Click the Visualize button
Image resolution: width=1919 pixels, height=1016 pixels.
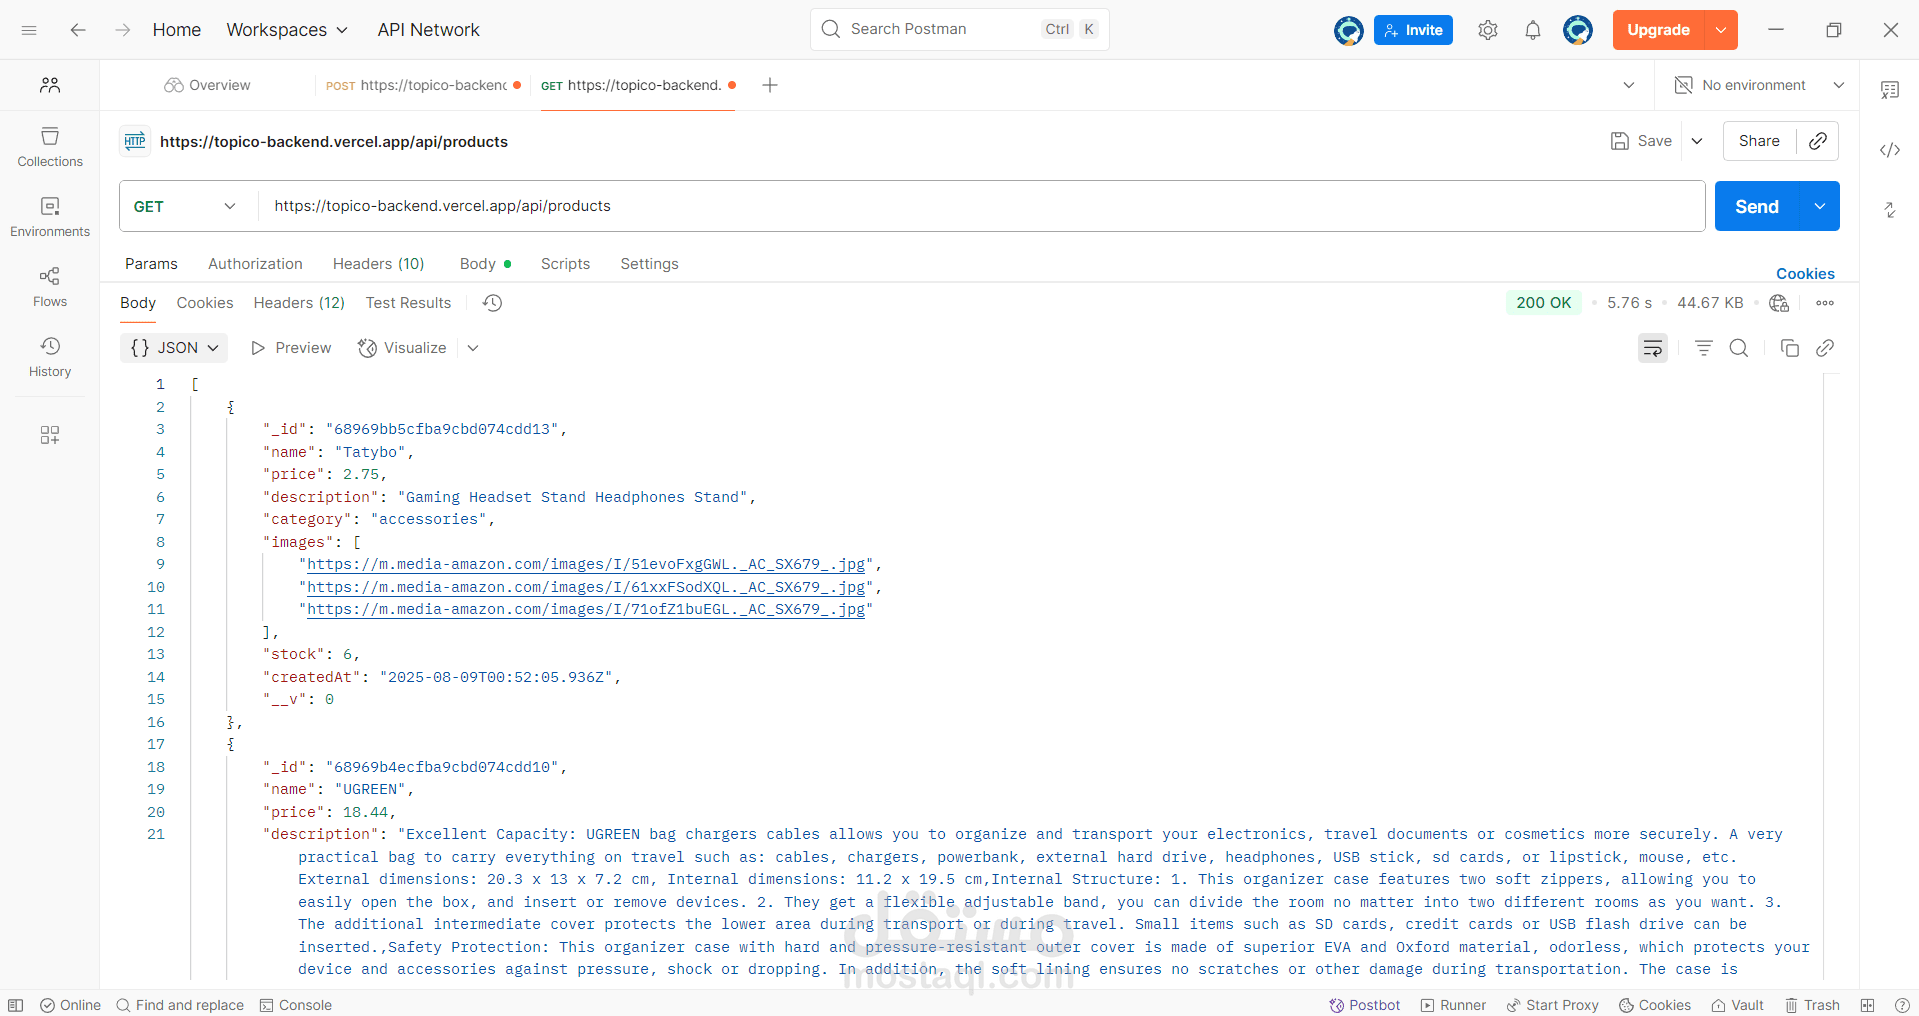(402, 348)
